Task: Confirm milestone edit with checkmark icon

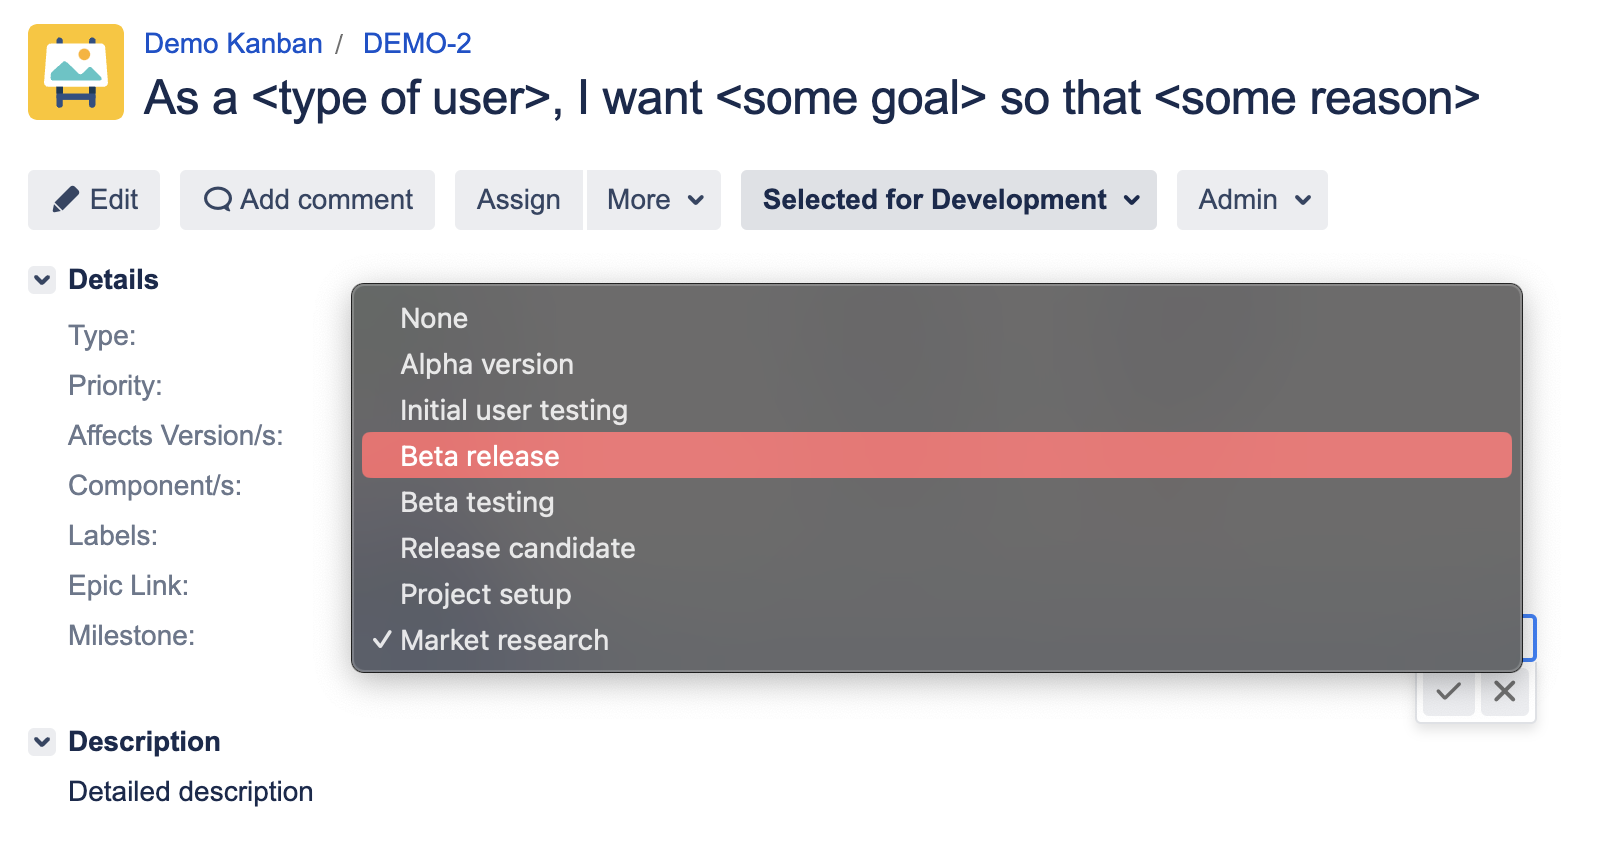Action: coord(1448,691)
